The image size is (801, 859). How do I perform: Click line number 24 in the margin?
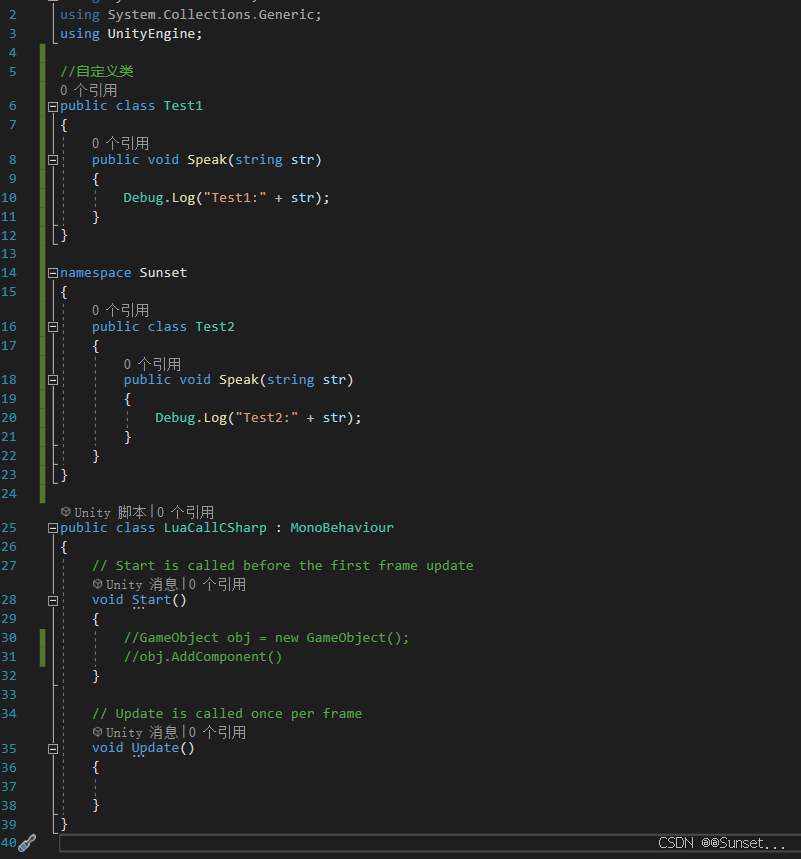tap(9, 494)
